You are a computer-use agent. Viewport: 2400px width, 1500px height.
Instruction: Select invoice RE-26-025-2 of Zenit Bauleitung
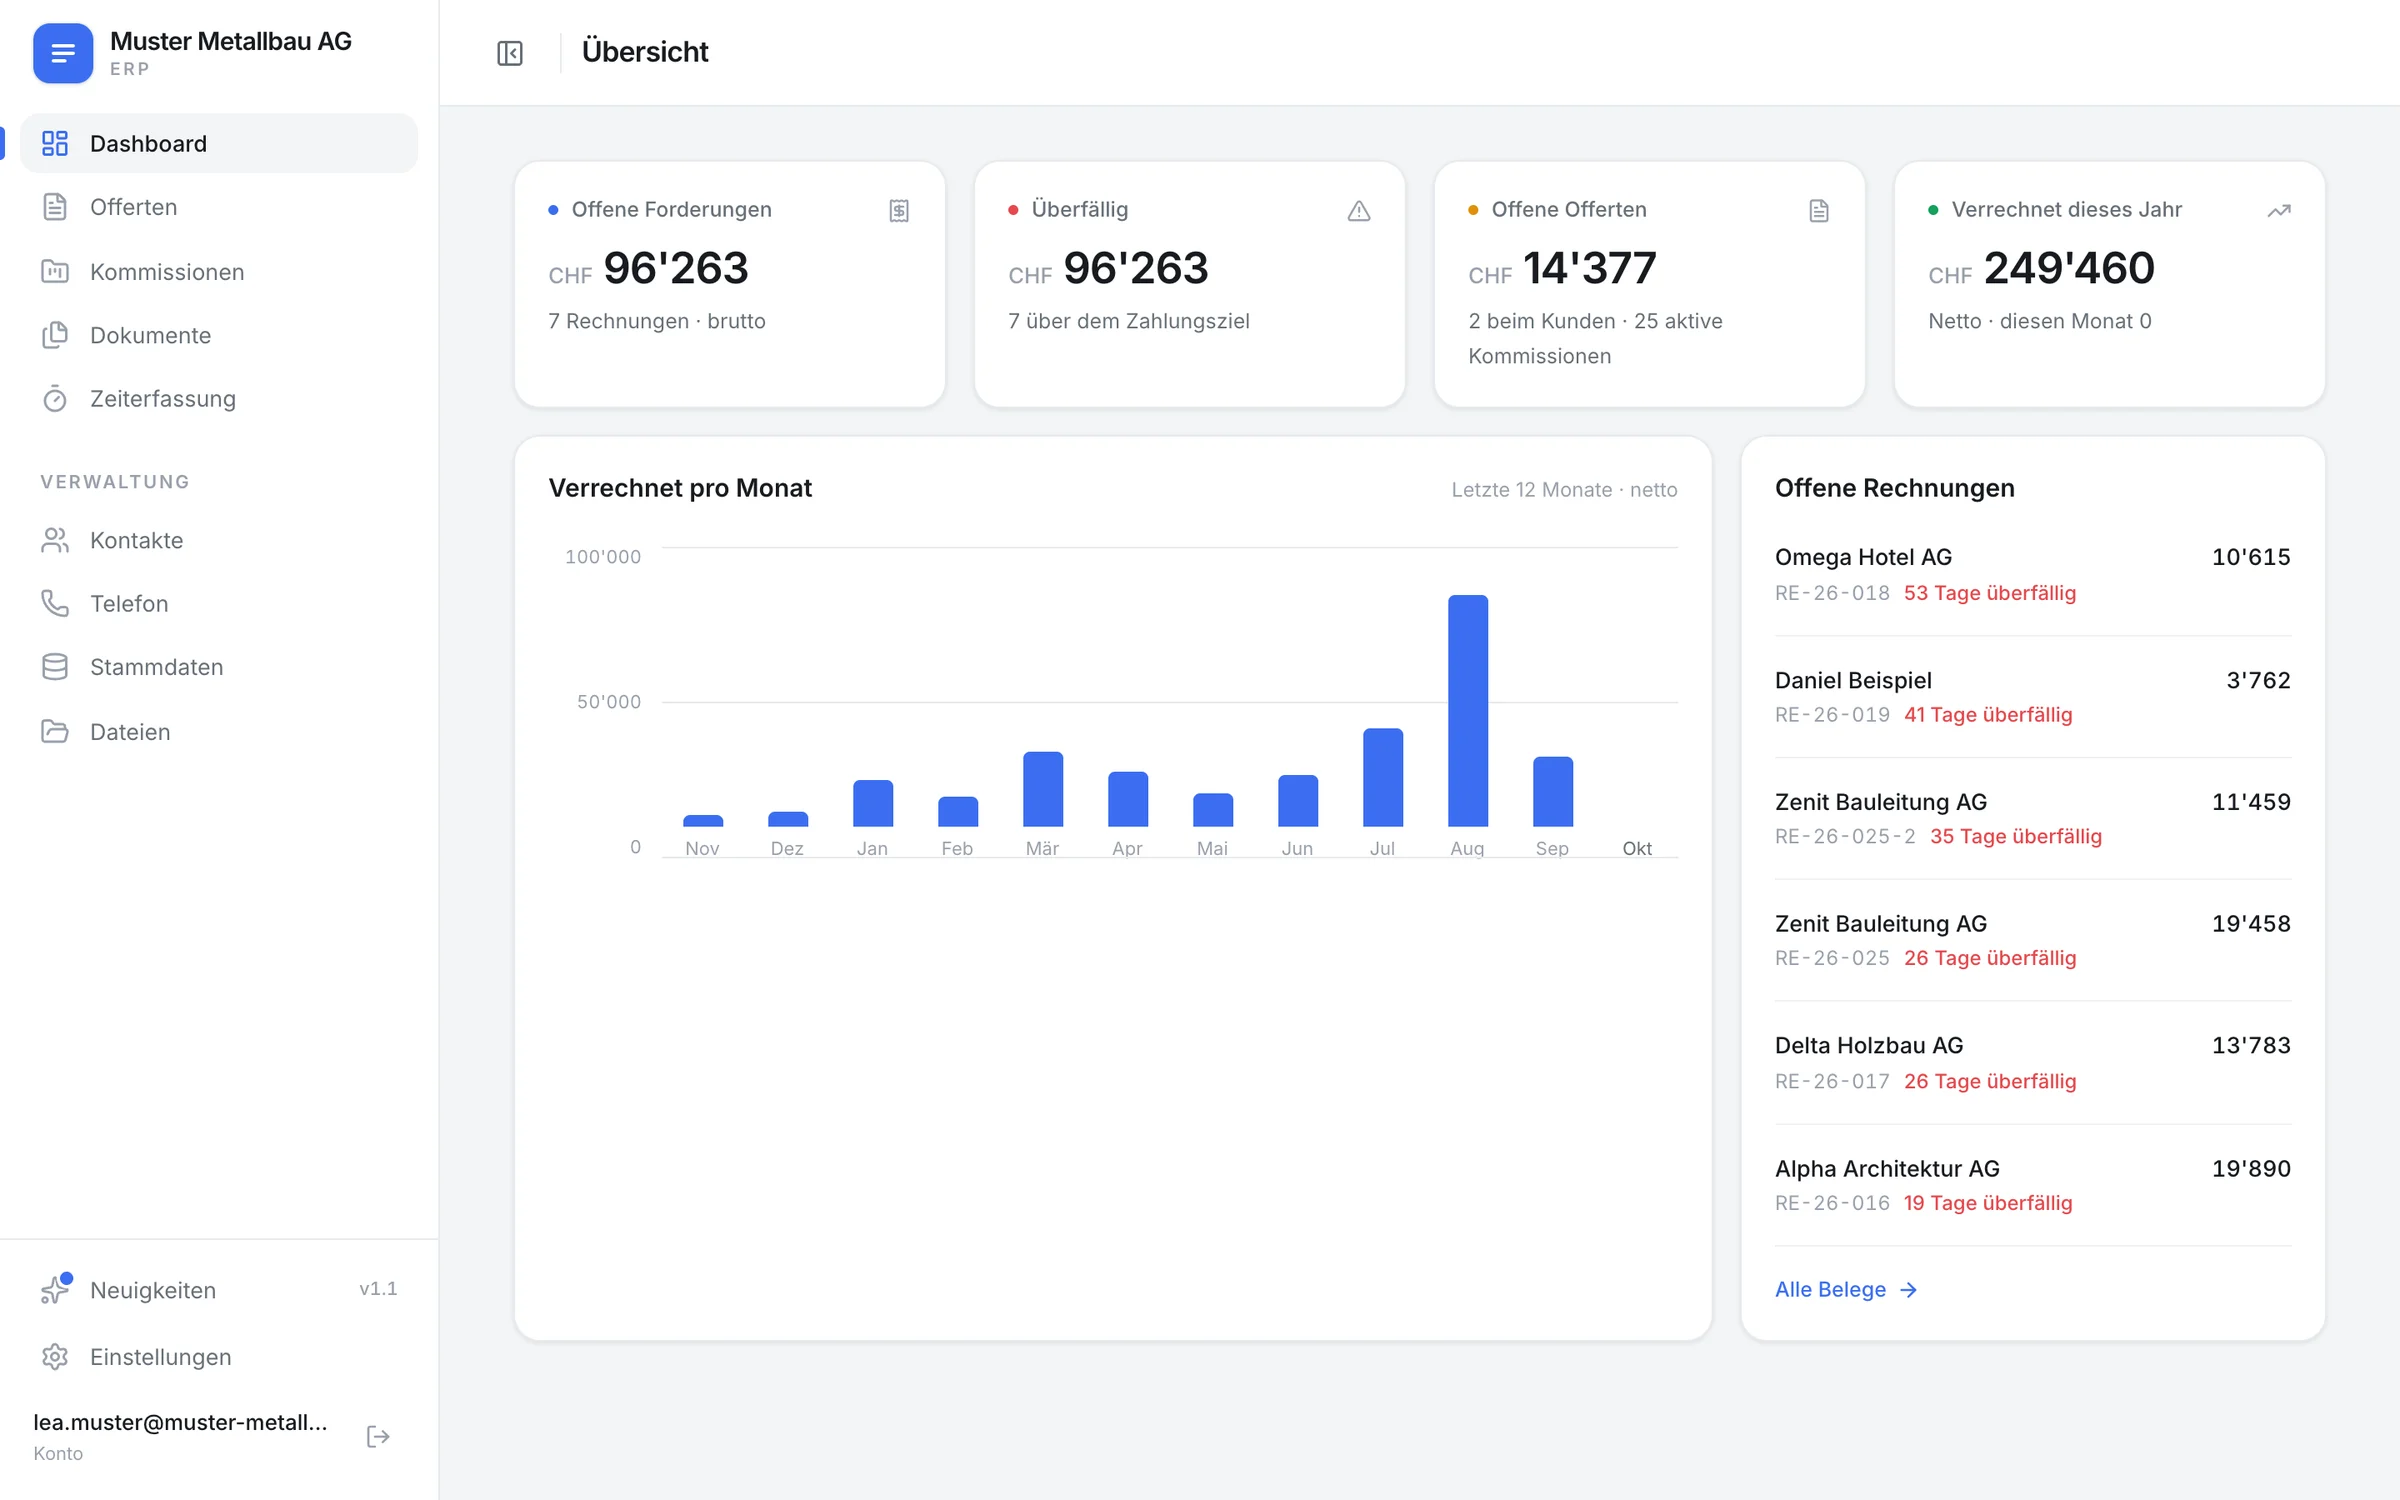[x=2032, y=818]
